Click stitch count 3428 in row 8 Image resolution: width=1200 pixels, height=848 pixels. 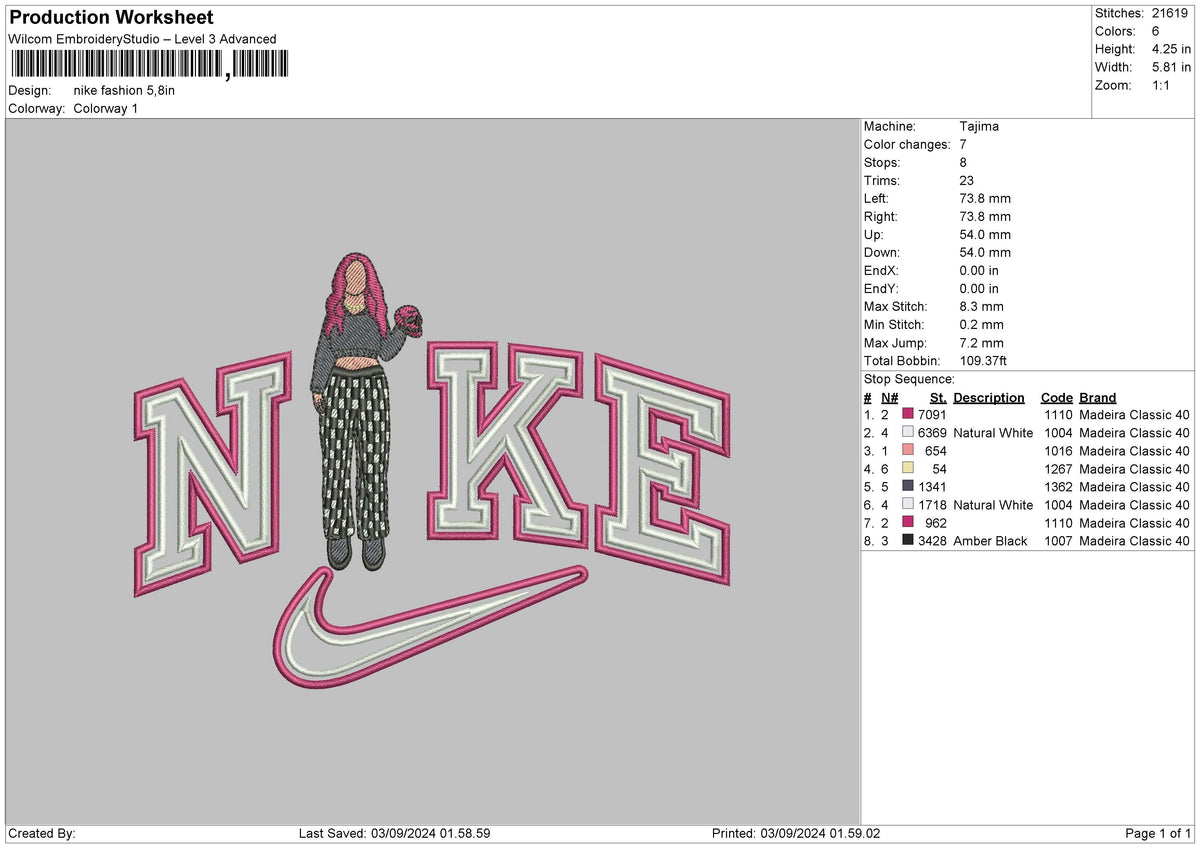tap(932, 541)
